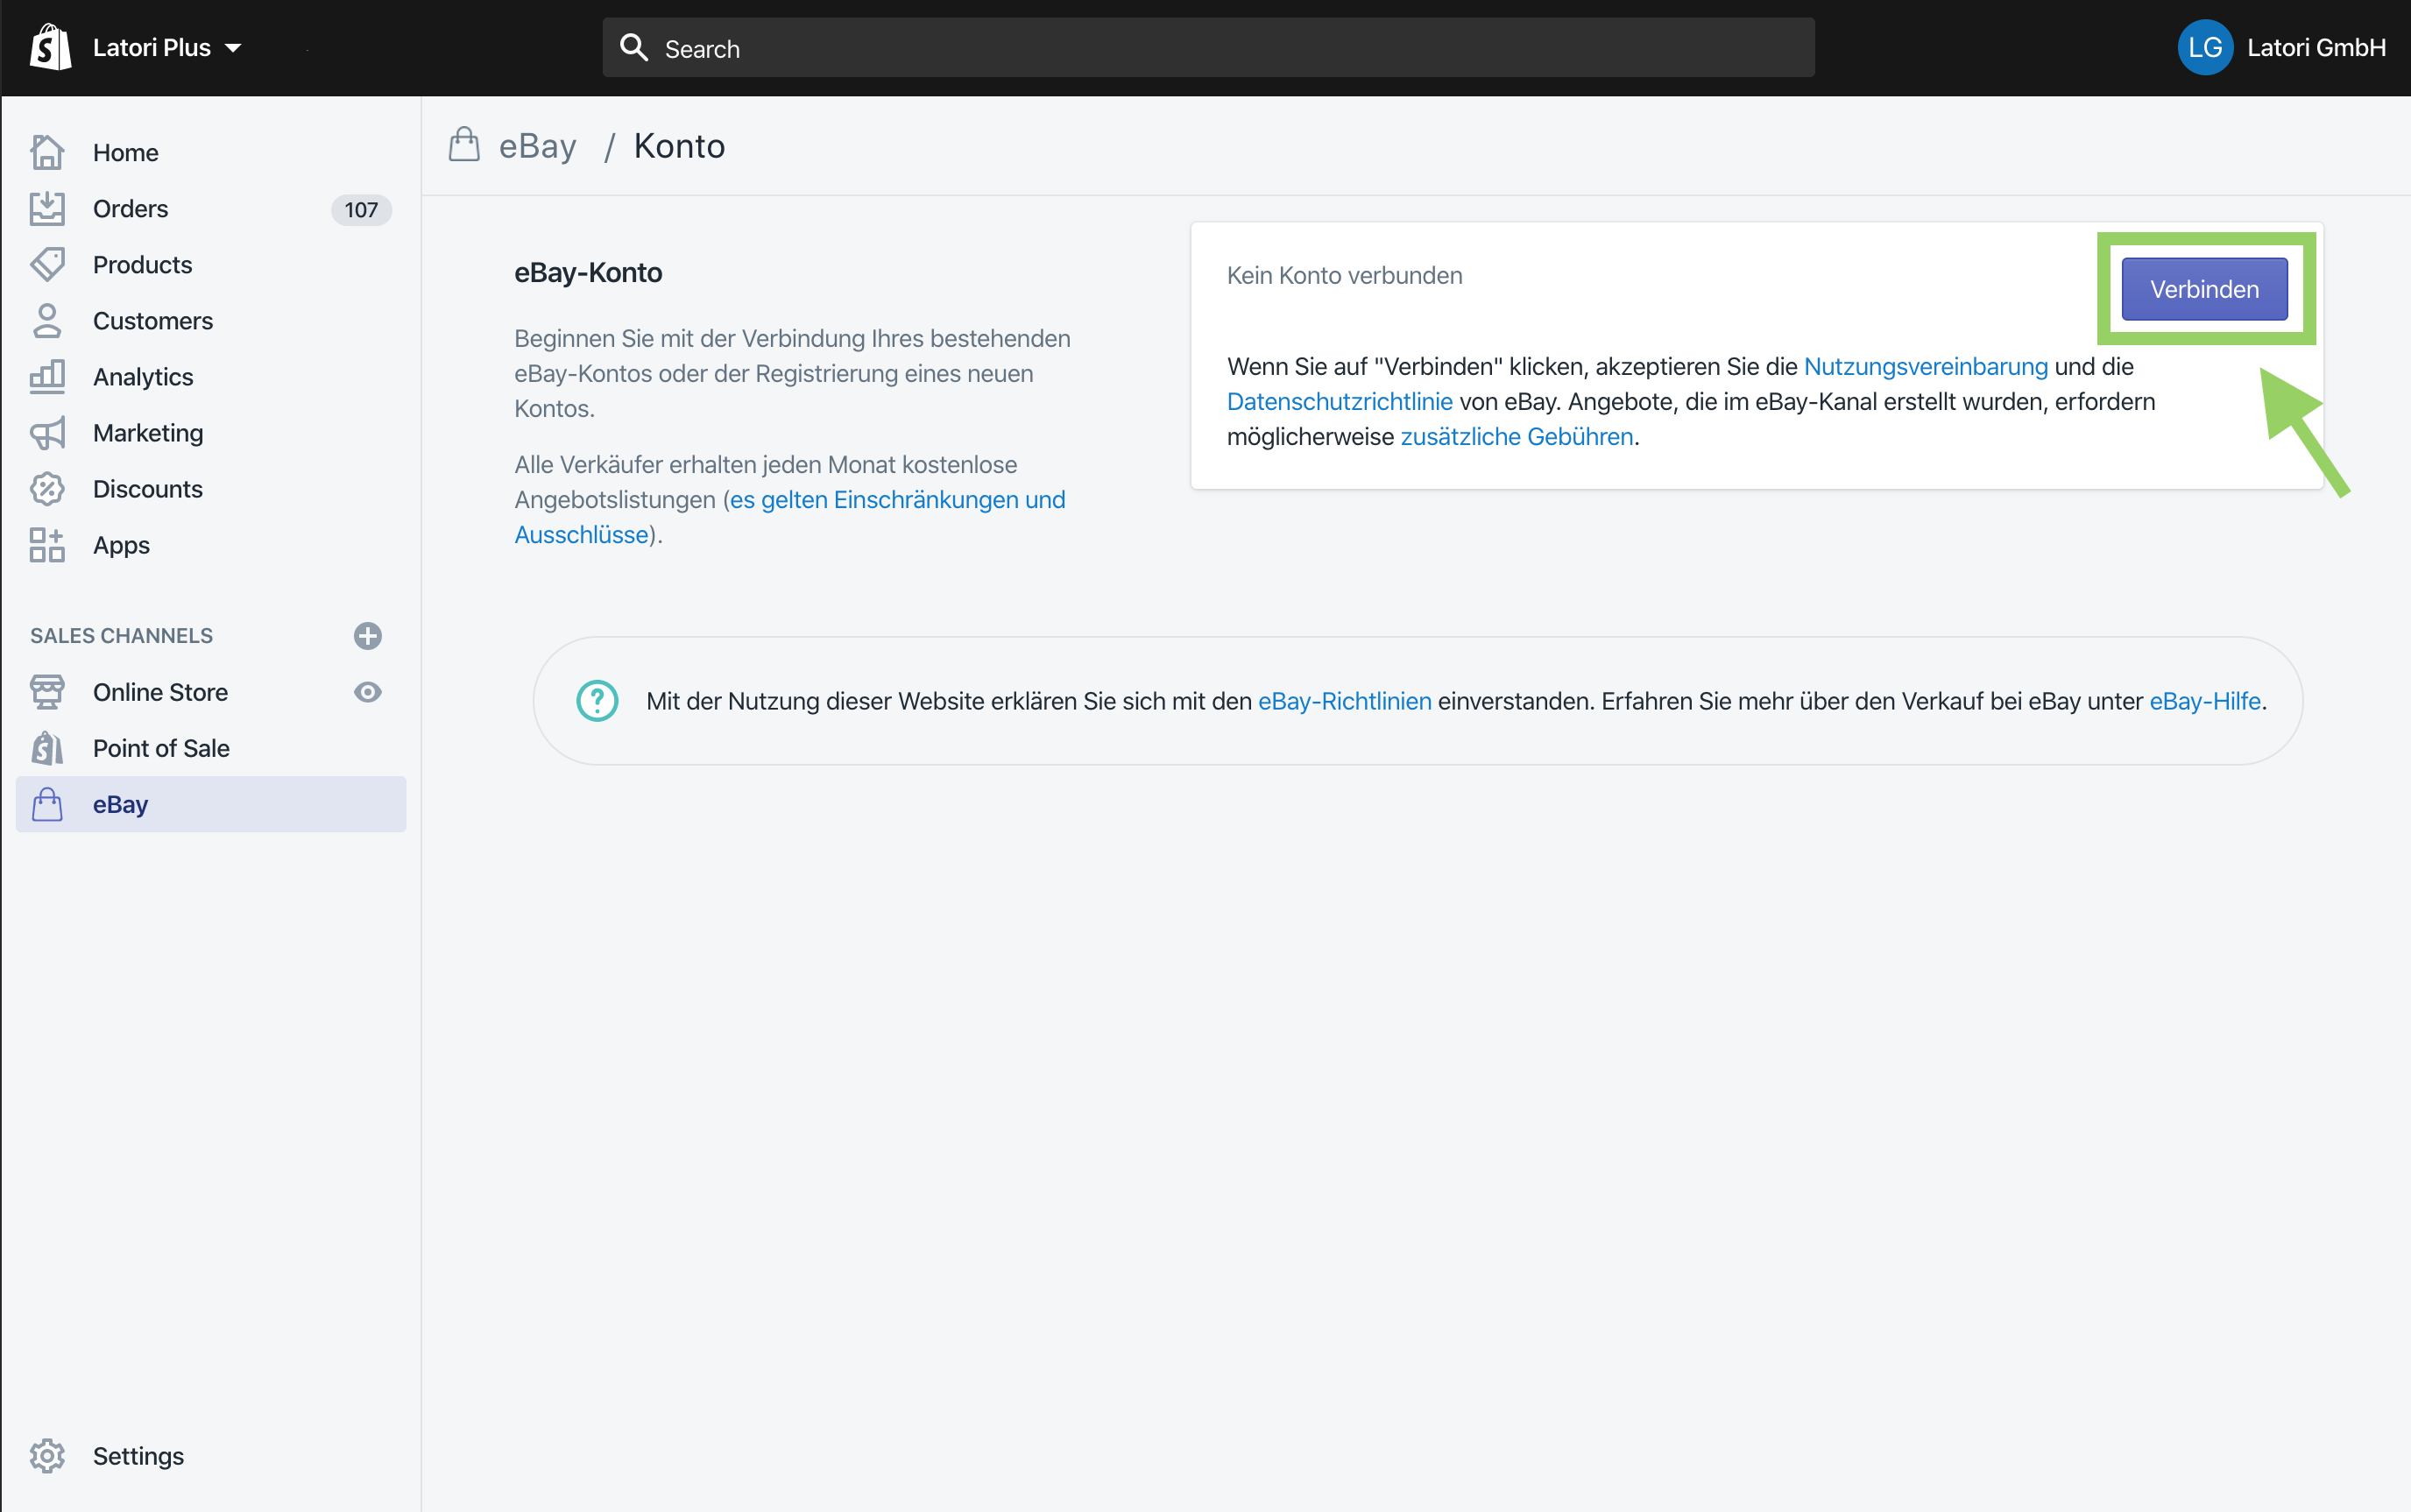The width and height of the screenshot is (2411, 1512).
Task: Click the Konto breadcrumb title
Action: 679,146
